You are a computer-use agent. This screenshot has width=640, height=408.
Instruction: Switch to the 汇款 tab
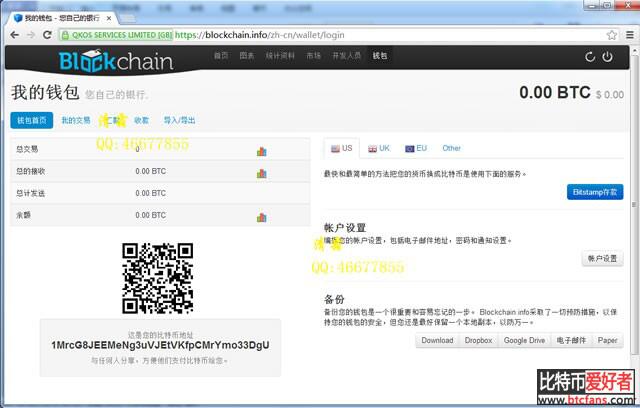pos(113,120)
